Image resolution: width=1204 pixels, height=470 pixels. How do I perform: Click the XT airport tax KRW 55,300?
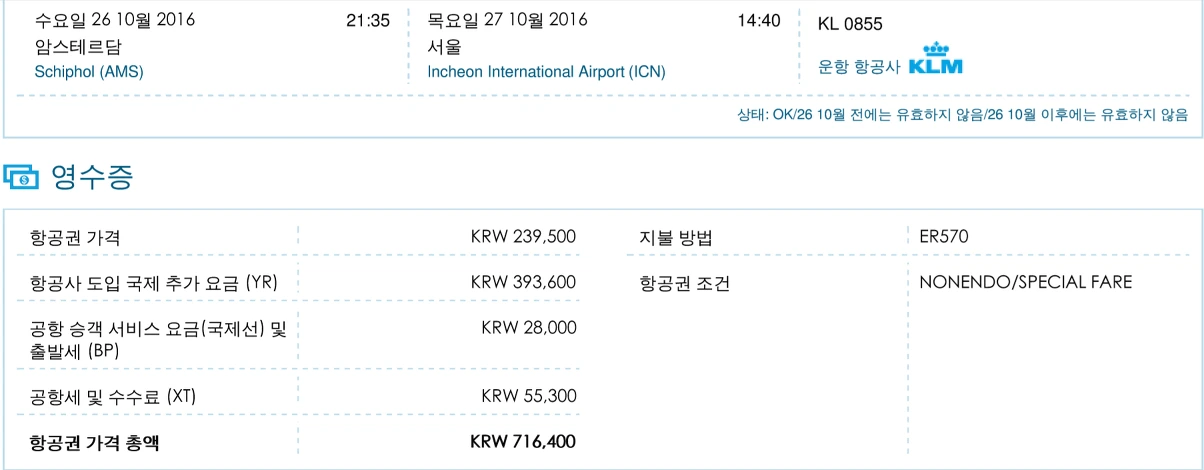(528, 396)
